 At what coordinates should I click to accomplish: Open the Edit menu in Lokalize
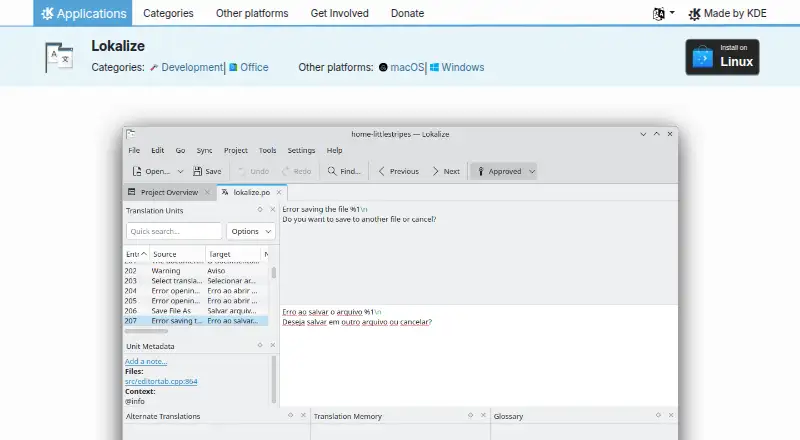click(158, 150)
